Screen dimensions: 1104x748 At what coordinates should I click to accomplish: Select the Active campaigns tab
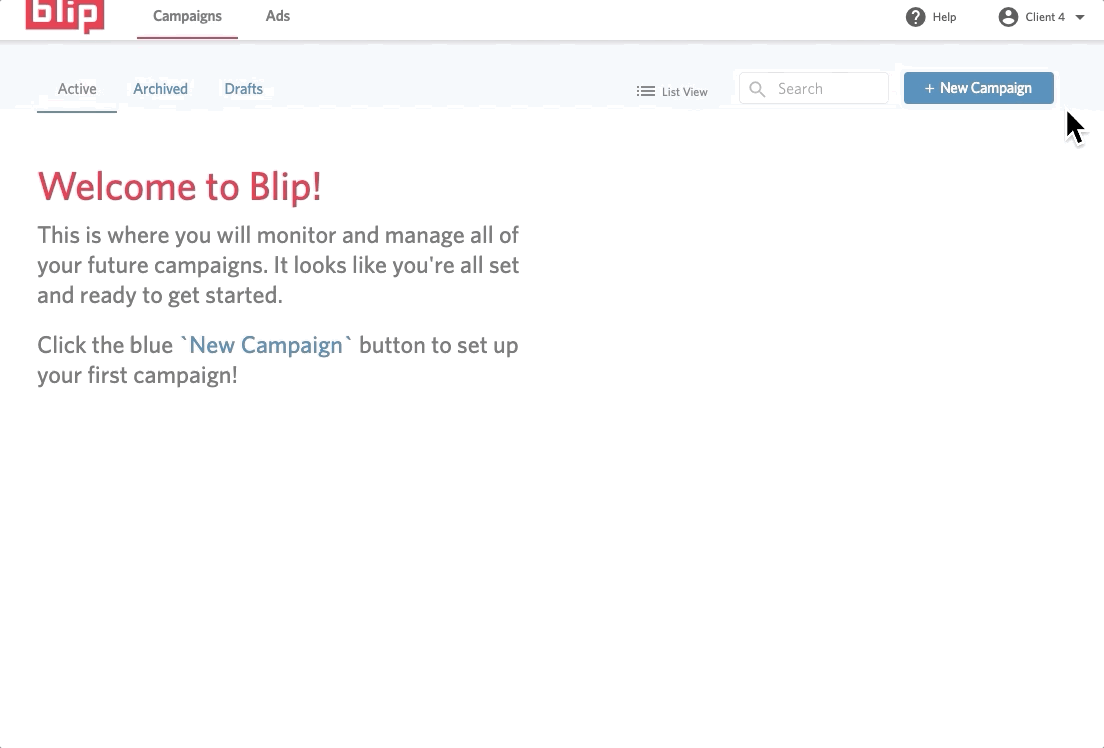click(77, 89)
